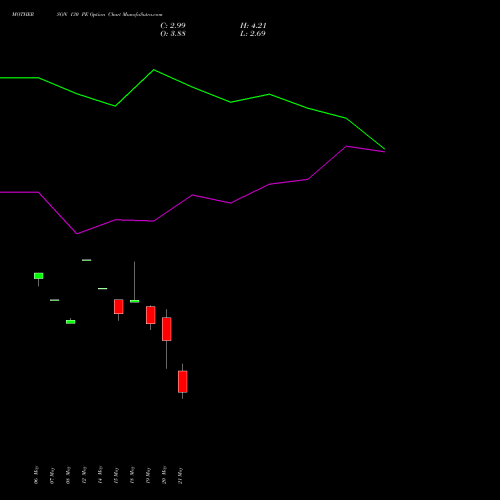This screenshot has width=500, height=500.
Task: Select the 06 May date label
Action: (36, 475)
